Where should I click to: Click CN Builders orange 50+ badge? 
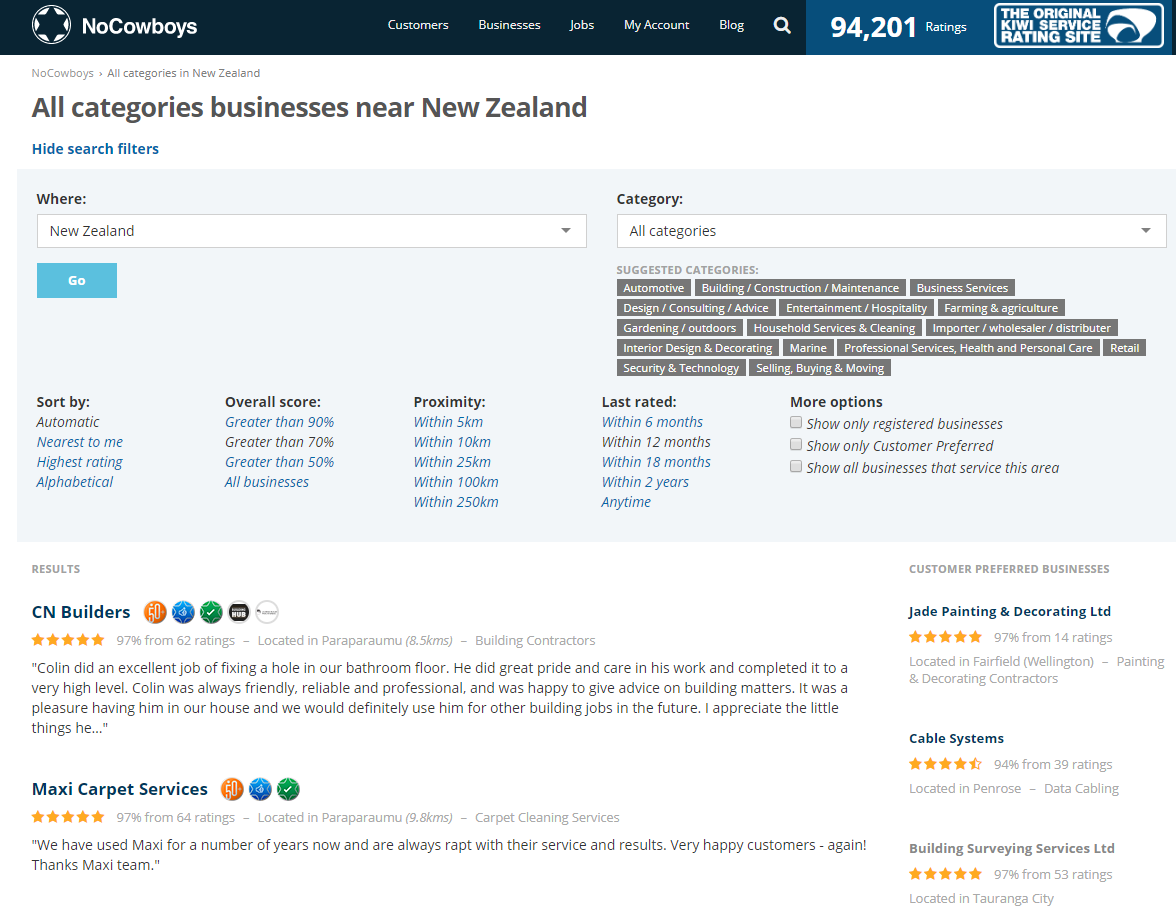click(x=155, y=612)
